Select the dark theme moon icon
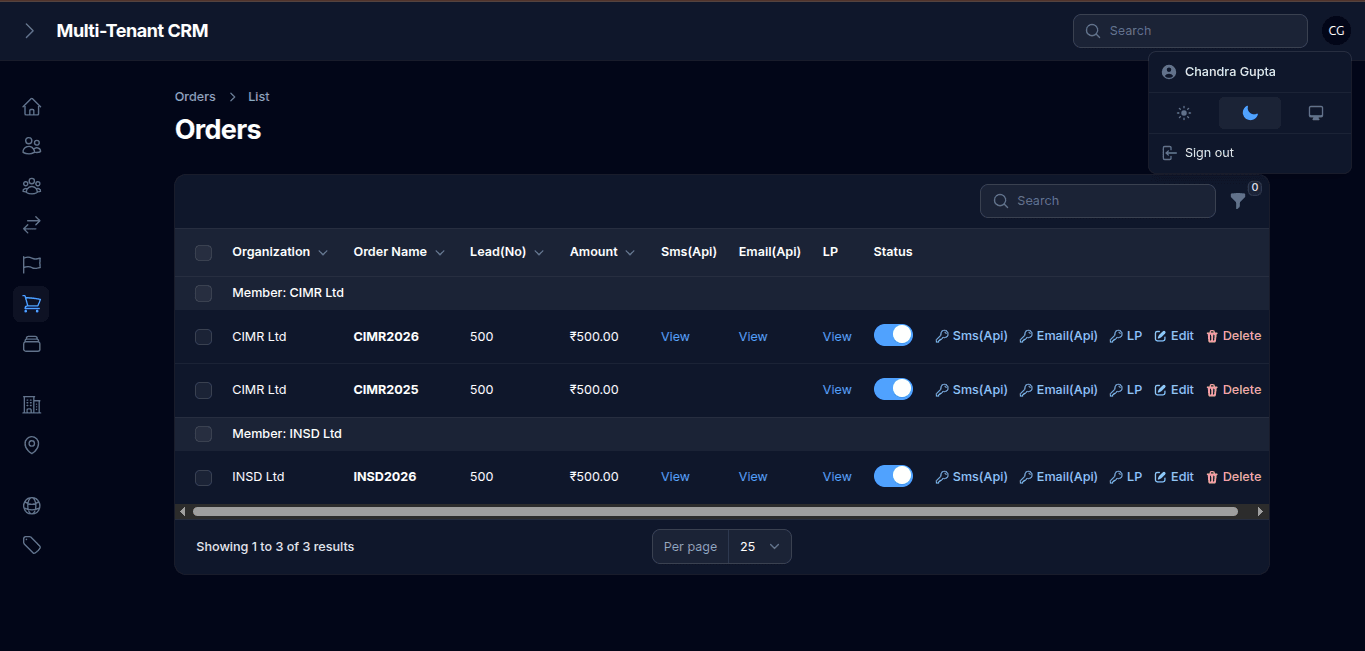Image resolution: width=1365 pixels, height=651 pixels. click(1250, 113)
